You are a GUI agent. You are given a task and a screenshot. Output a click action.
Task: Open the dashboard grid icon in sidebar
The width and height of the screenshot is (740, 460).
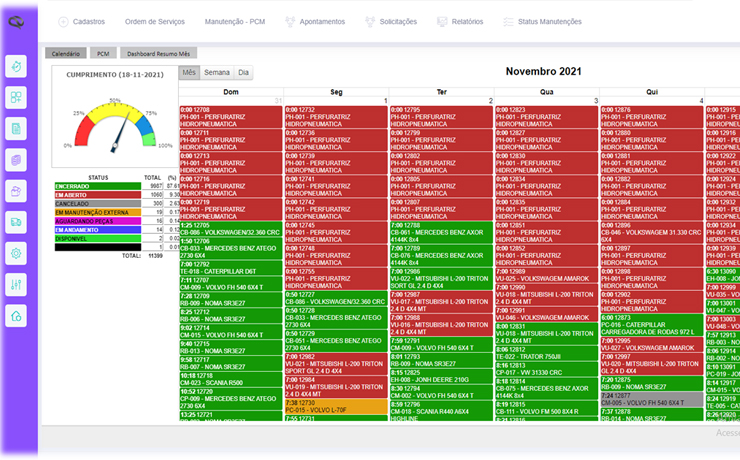pyautogui.click(x=17, y=98)
